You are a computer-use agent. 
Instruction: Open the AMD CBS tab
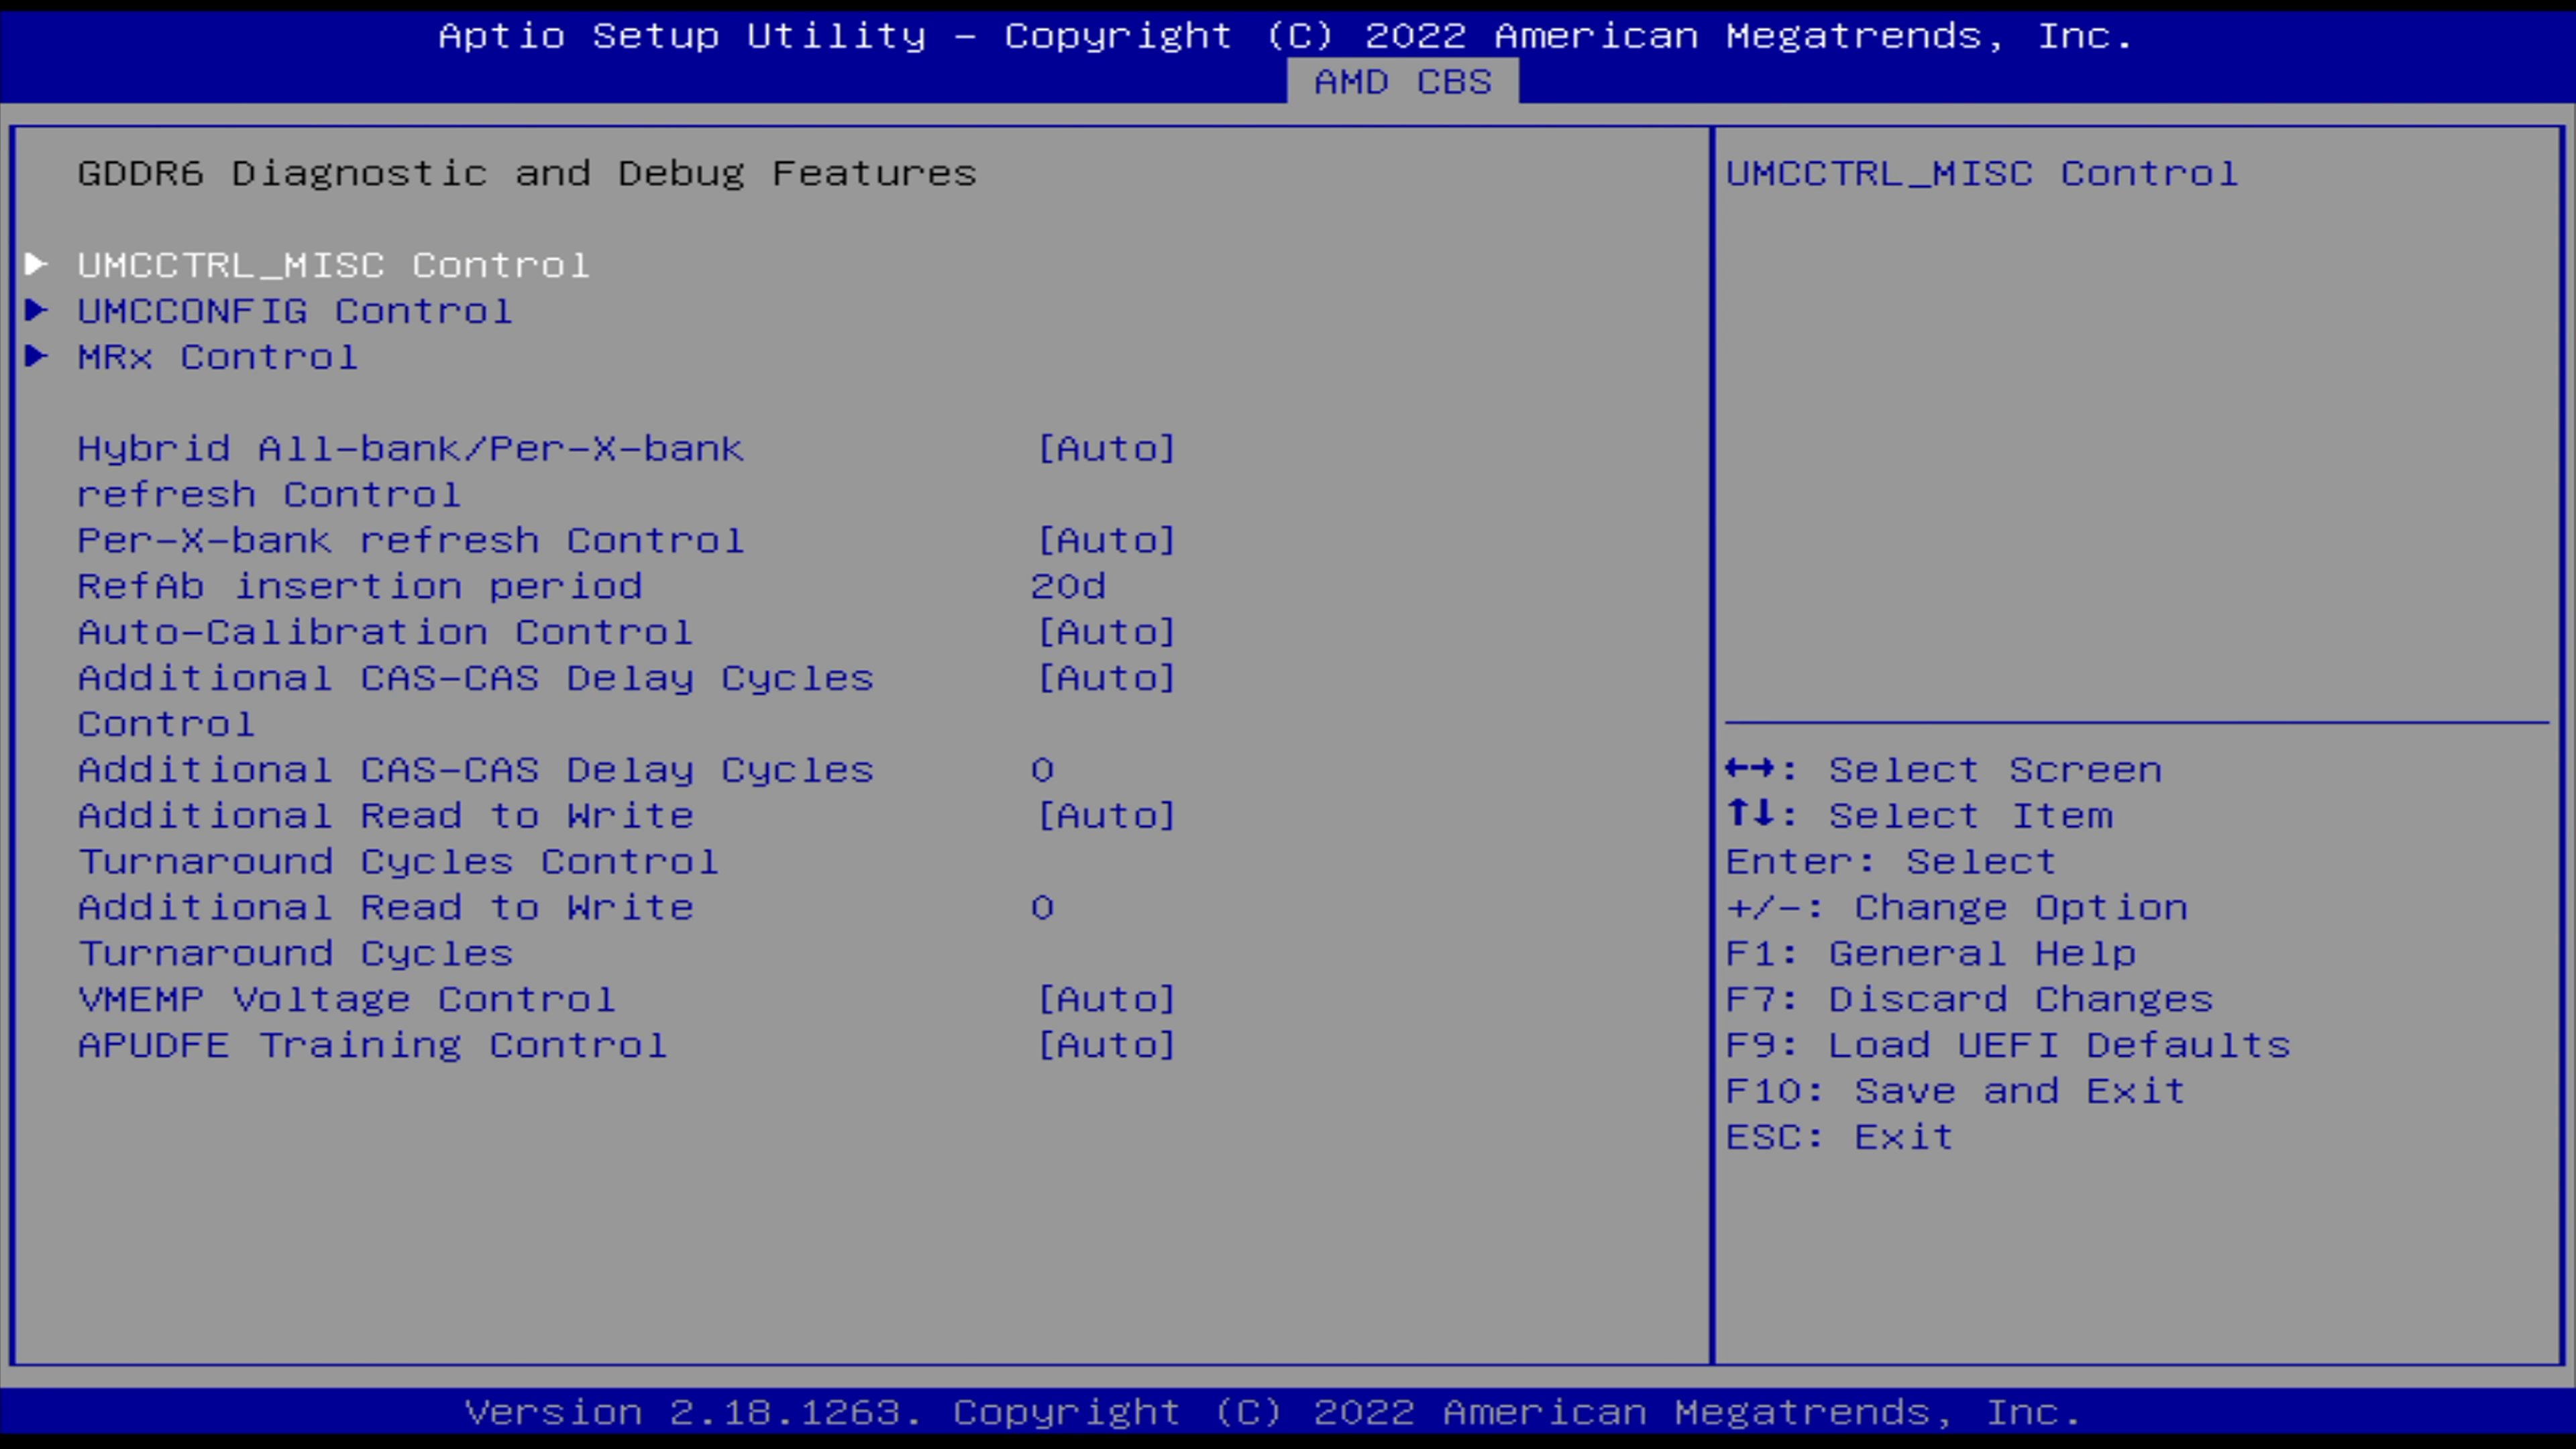point(1402,82)
